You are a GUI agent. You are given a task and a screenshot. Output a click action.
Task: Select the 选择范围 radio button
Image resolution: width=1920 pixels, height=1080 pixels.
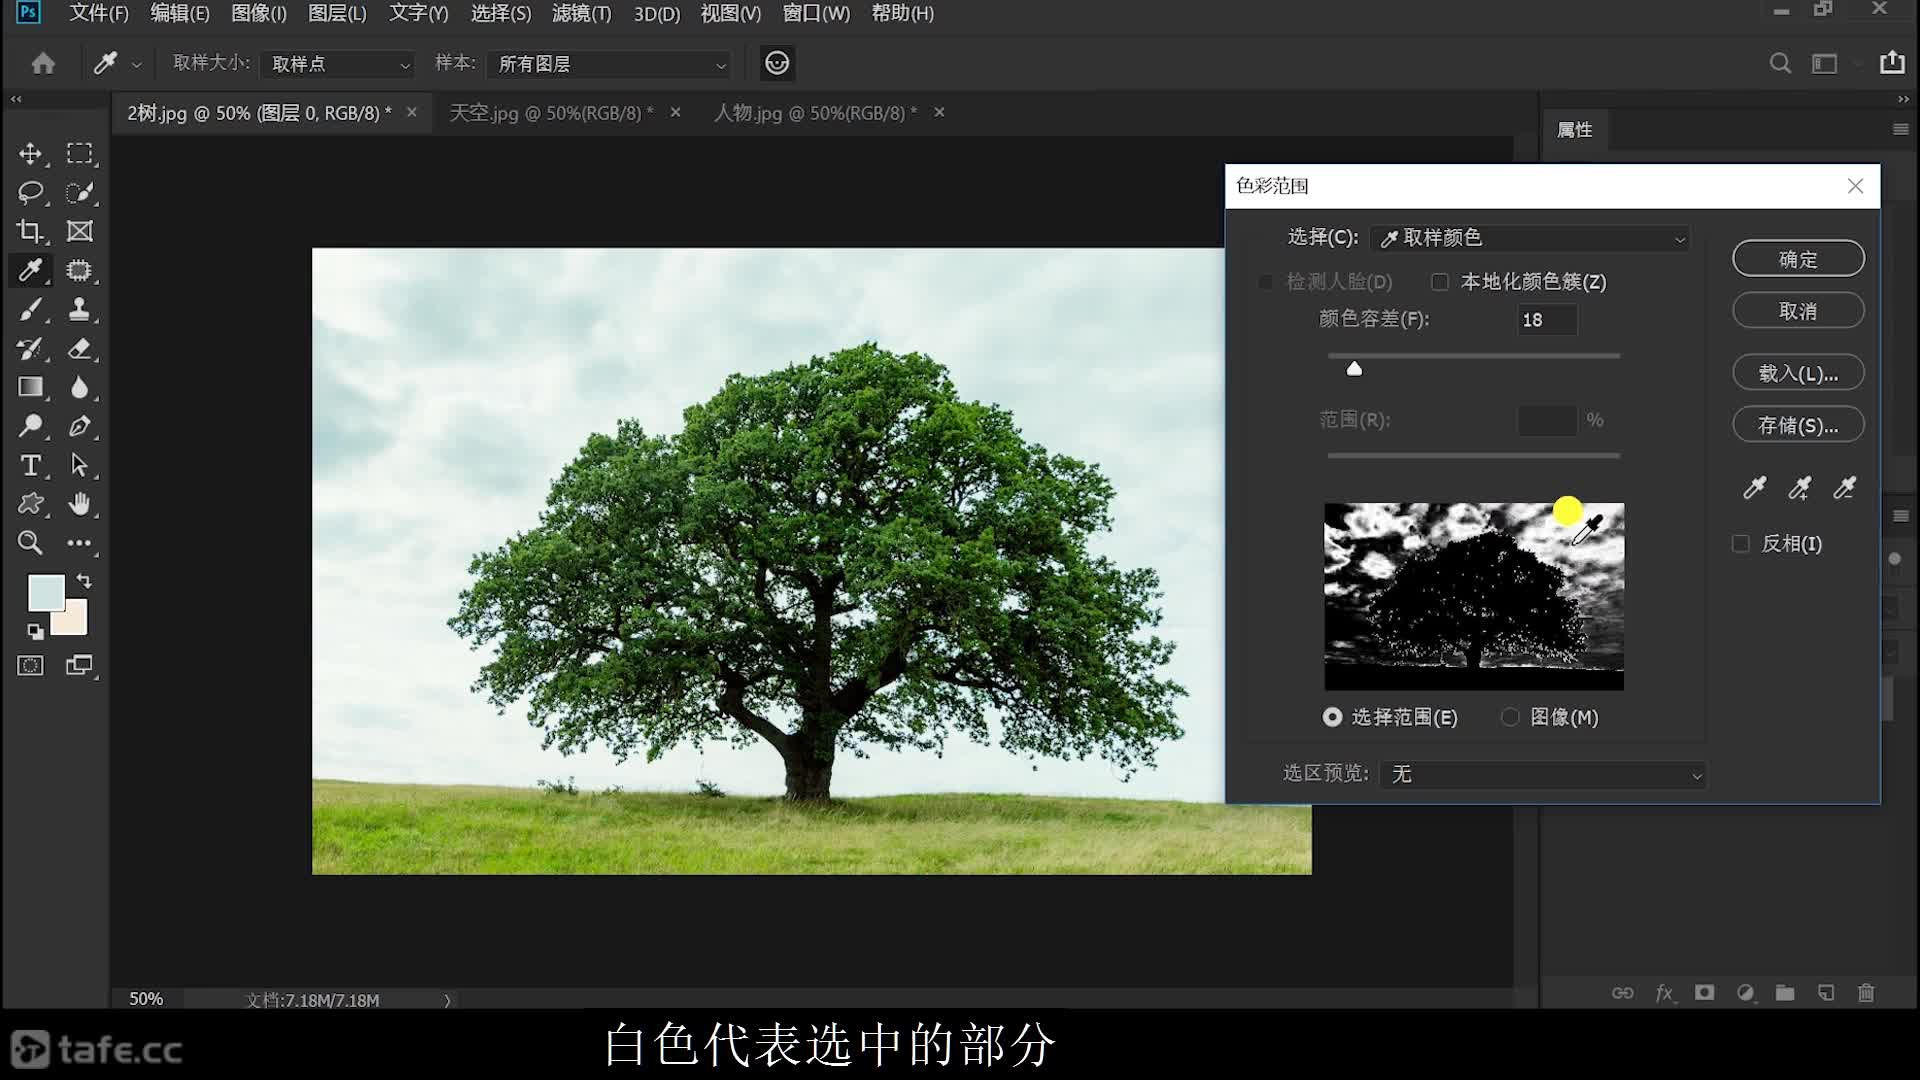pyautogui.click(x=1332, y=717)
